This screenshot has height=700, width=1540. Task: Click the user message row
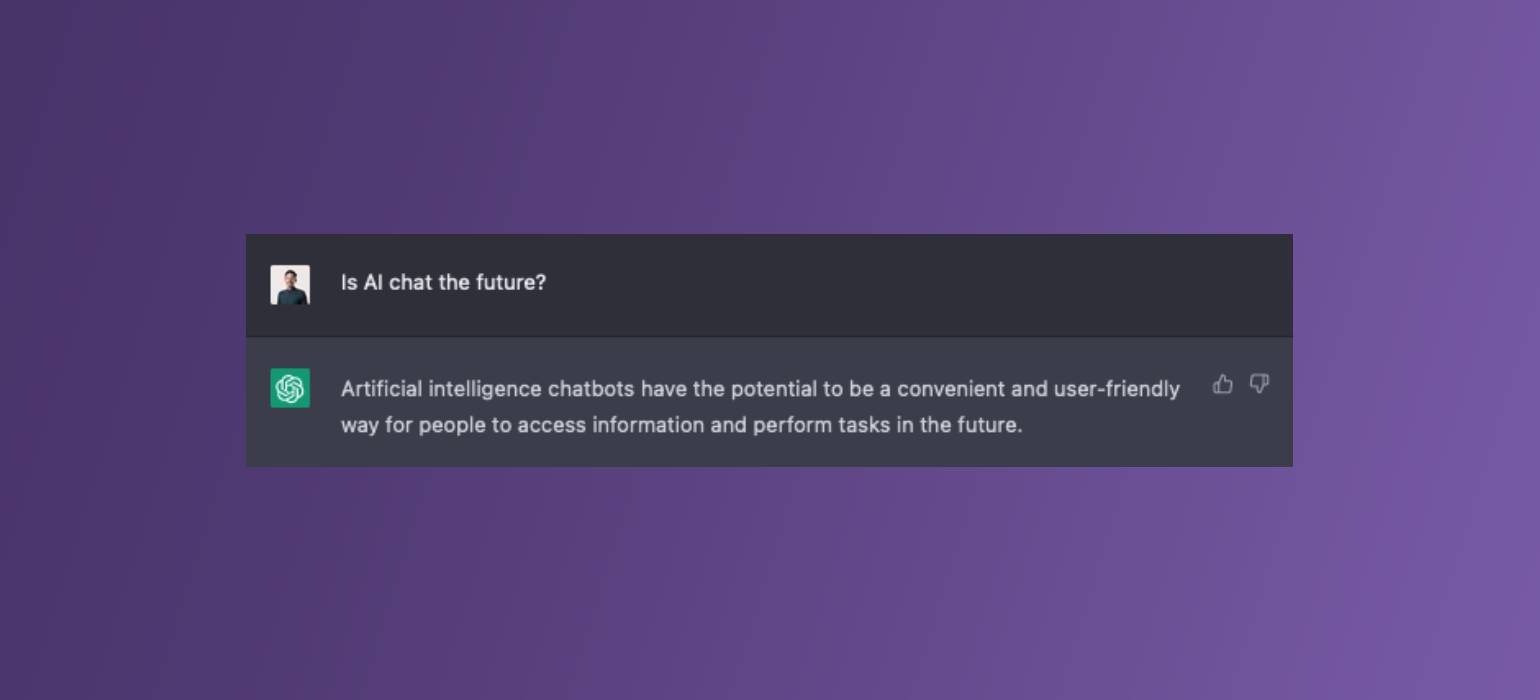pos(770,284)
